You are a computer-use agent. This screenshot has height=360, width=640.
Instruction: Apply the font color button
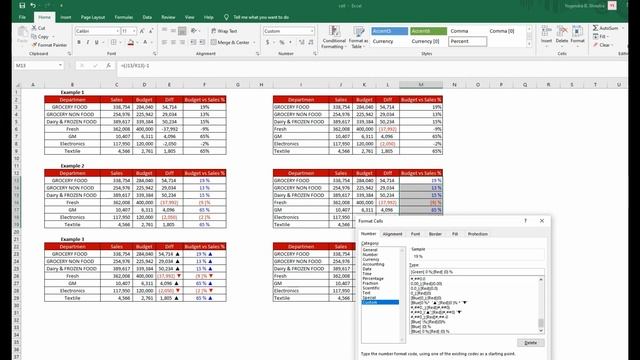pos(145,42)
